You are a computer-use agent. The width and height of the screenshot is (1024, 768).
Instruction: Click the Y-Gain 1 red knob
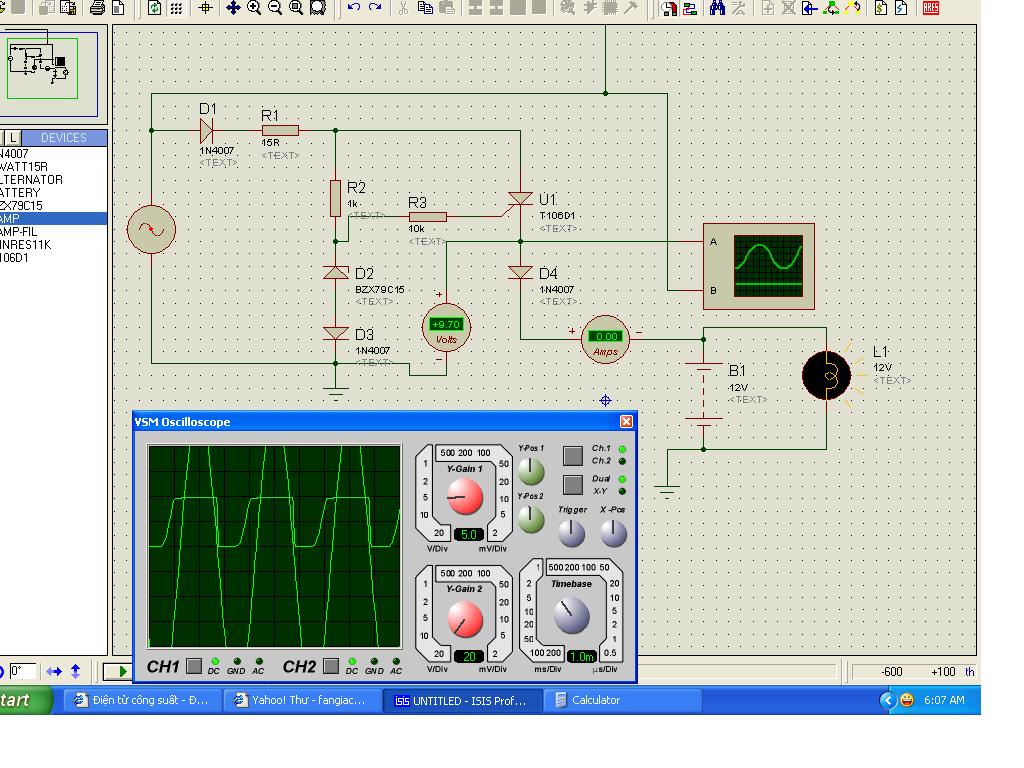pos(465,496)
